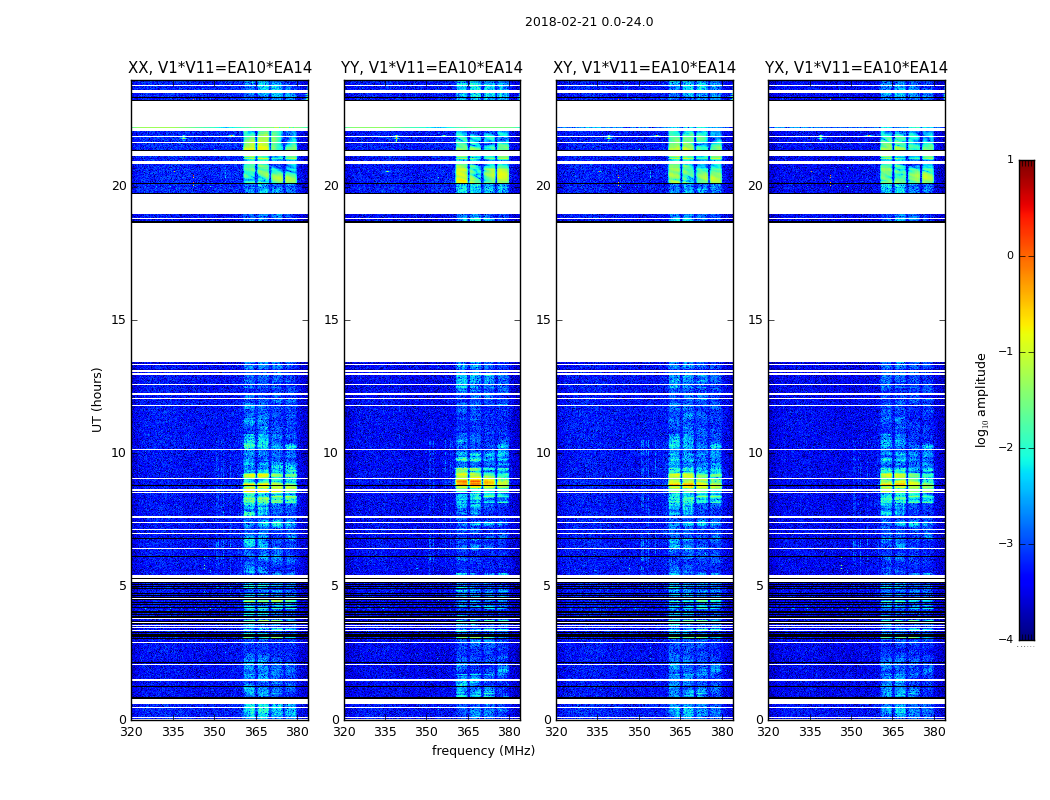This screenshot has height=800, width=1050.
Task: Click the 'log10 amplitude' colorbar label
Action: (x=981, y=399)
